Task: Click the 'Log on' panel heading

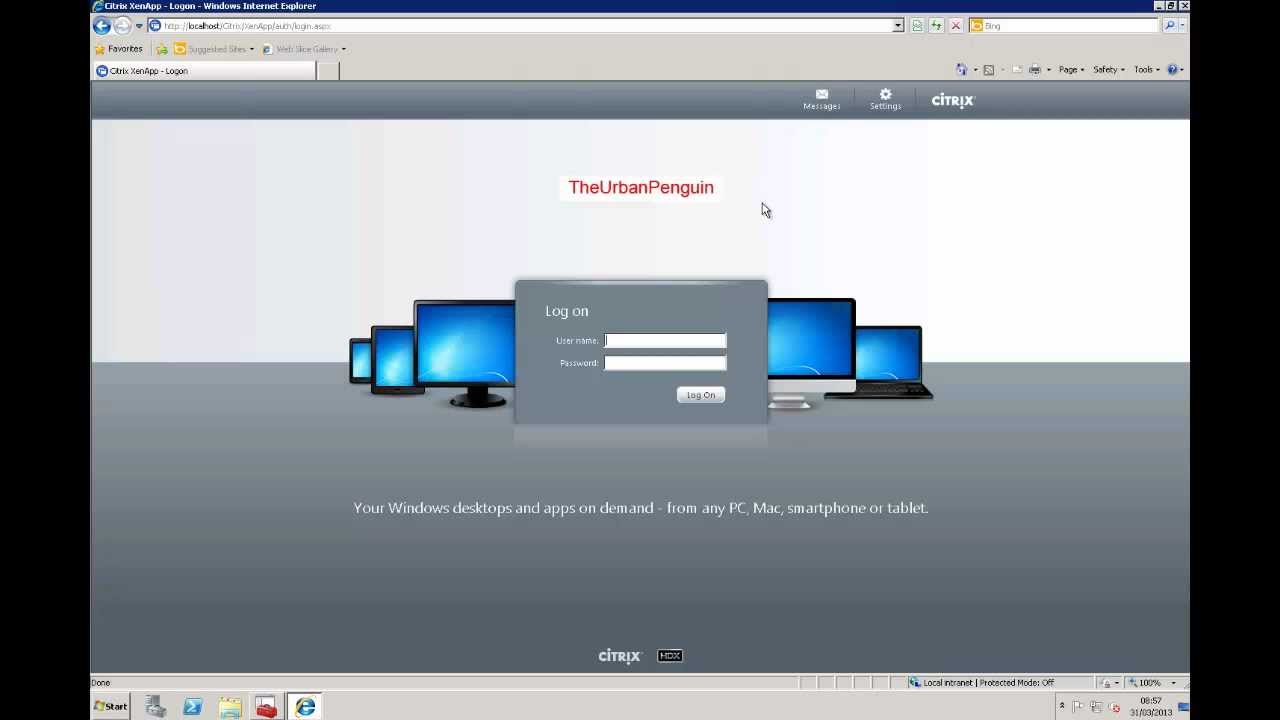Action: point(567,311)
